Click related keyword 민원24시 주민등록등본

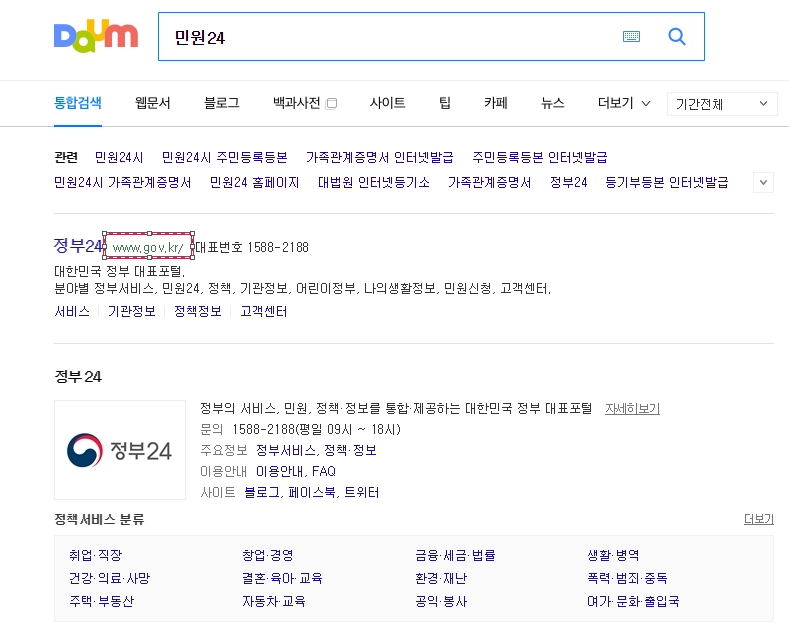tap(224, 157)
